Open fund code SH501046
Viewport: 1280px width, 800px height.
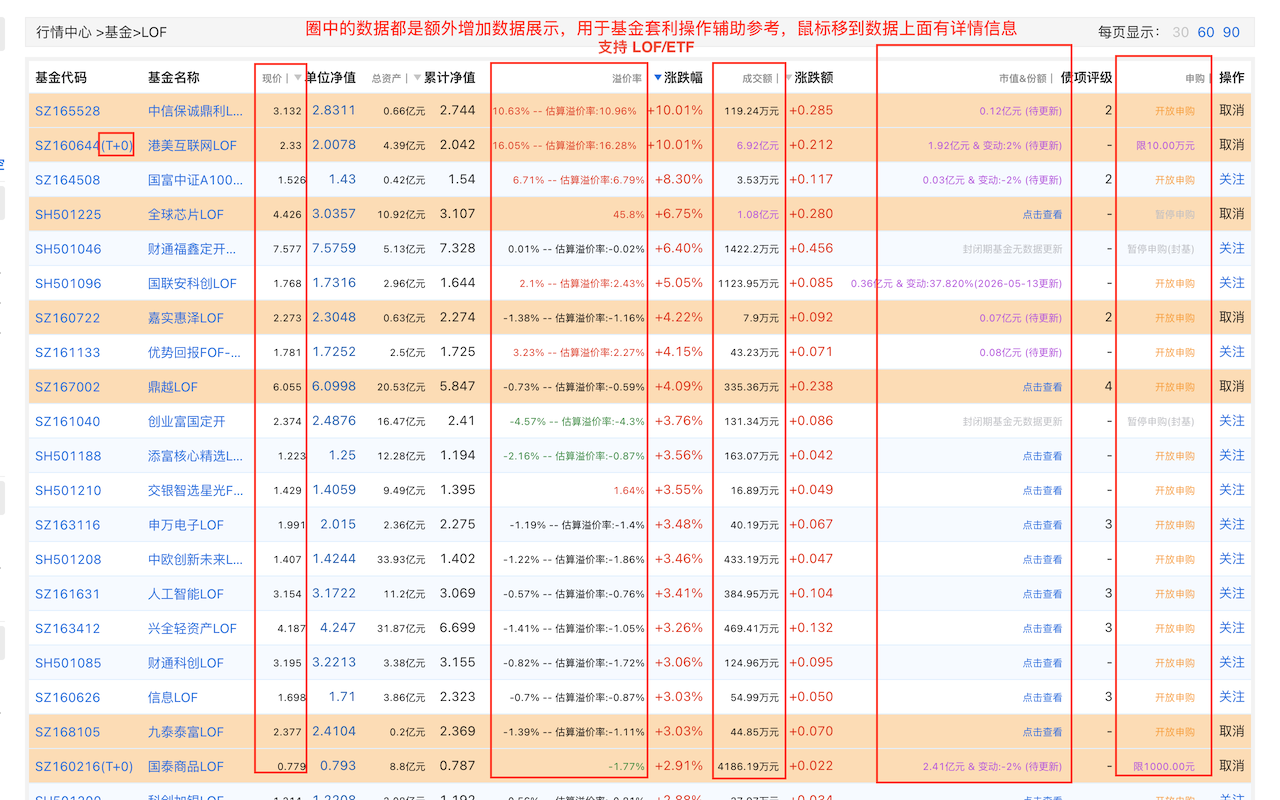(68, 249)
